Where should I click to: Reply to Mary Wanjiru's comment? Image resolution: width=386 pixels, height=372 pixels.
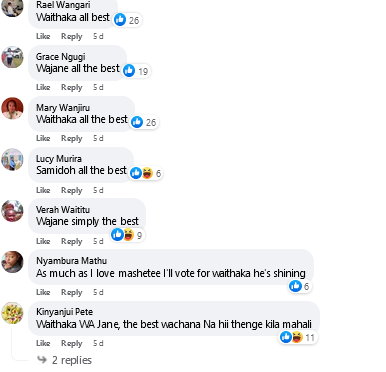click(x=72, y=138)
